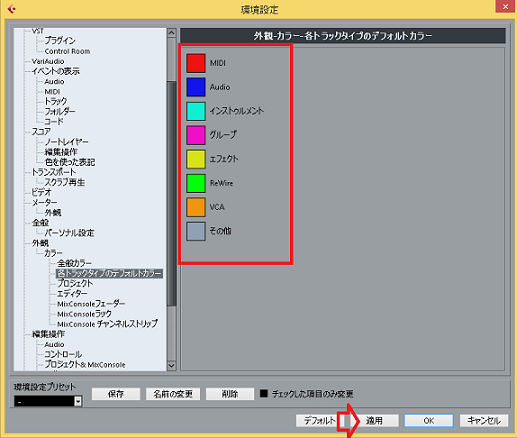Select スコア tree item
Image resolution: width=517 pixels, height=438 pixels.
41,132
